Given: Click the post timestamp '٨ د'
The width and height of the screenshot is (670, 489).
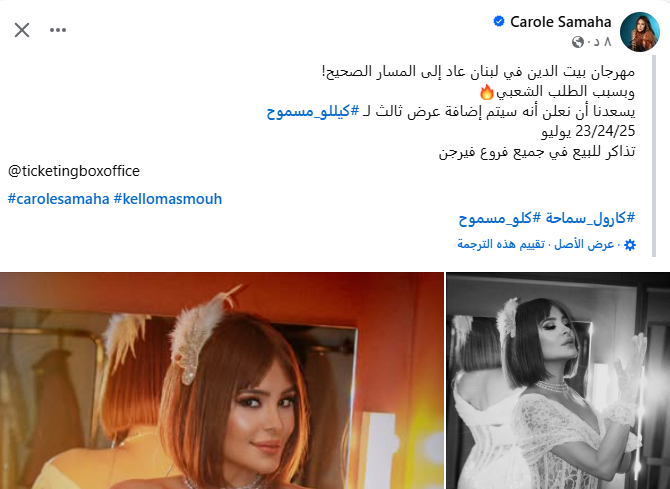Looking at the screenshot, I should (602, 42).
